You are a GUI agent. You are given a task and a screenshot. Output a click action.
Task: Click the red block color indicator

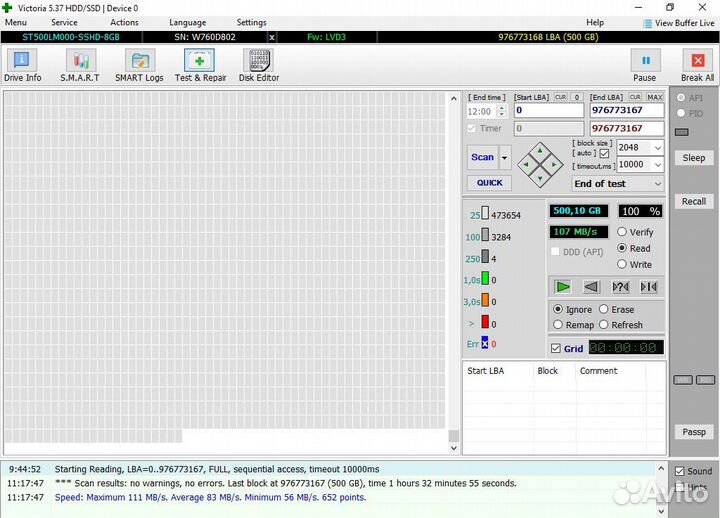(485, 322)
